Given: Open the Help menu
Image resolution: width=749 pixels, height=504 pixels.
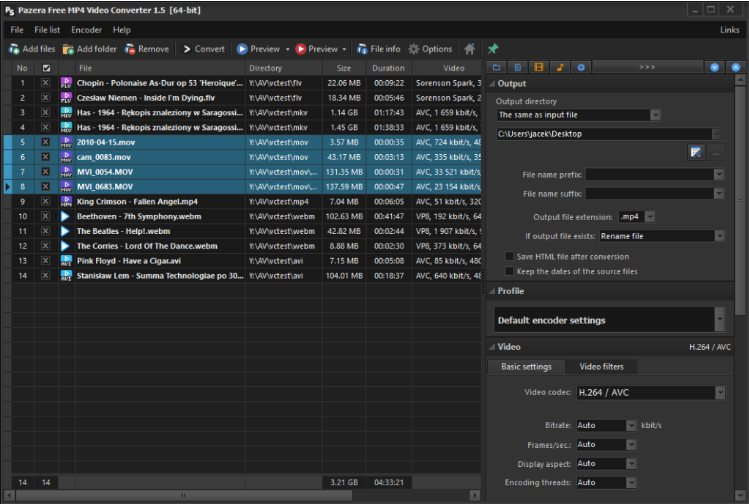Looking at the screenshot, I should pos(122,30).
